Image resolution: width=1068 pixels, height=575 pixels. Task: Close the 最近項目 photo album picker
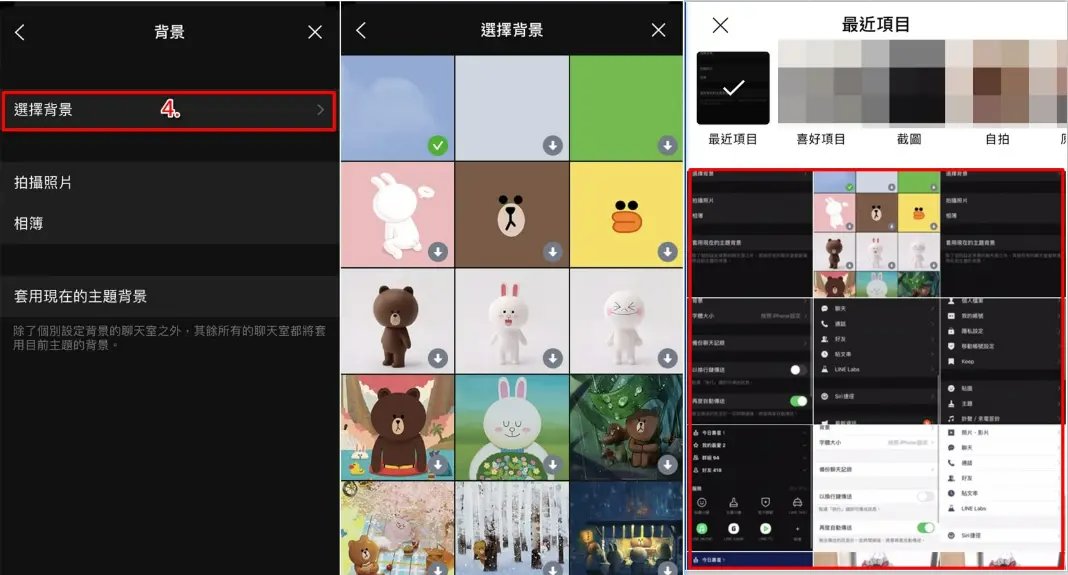click(x=720, y=25)
